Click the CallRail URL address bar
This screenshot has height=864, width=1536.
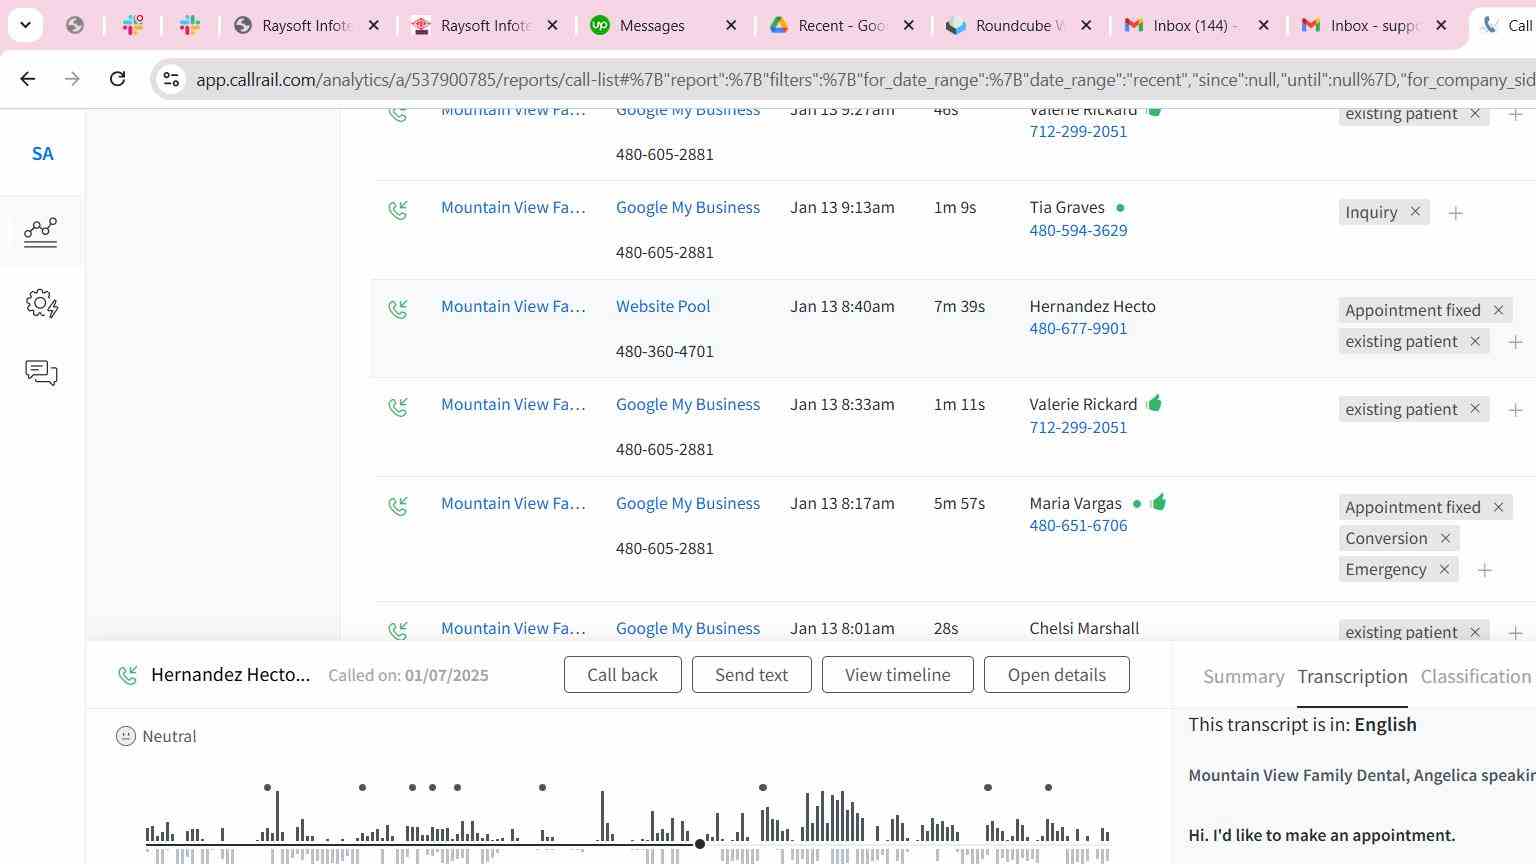[865, 79]
